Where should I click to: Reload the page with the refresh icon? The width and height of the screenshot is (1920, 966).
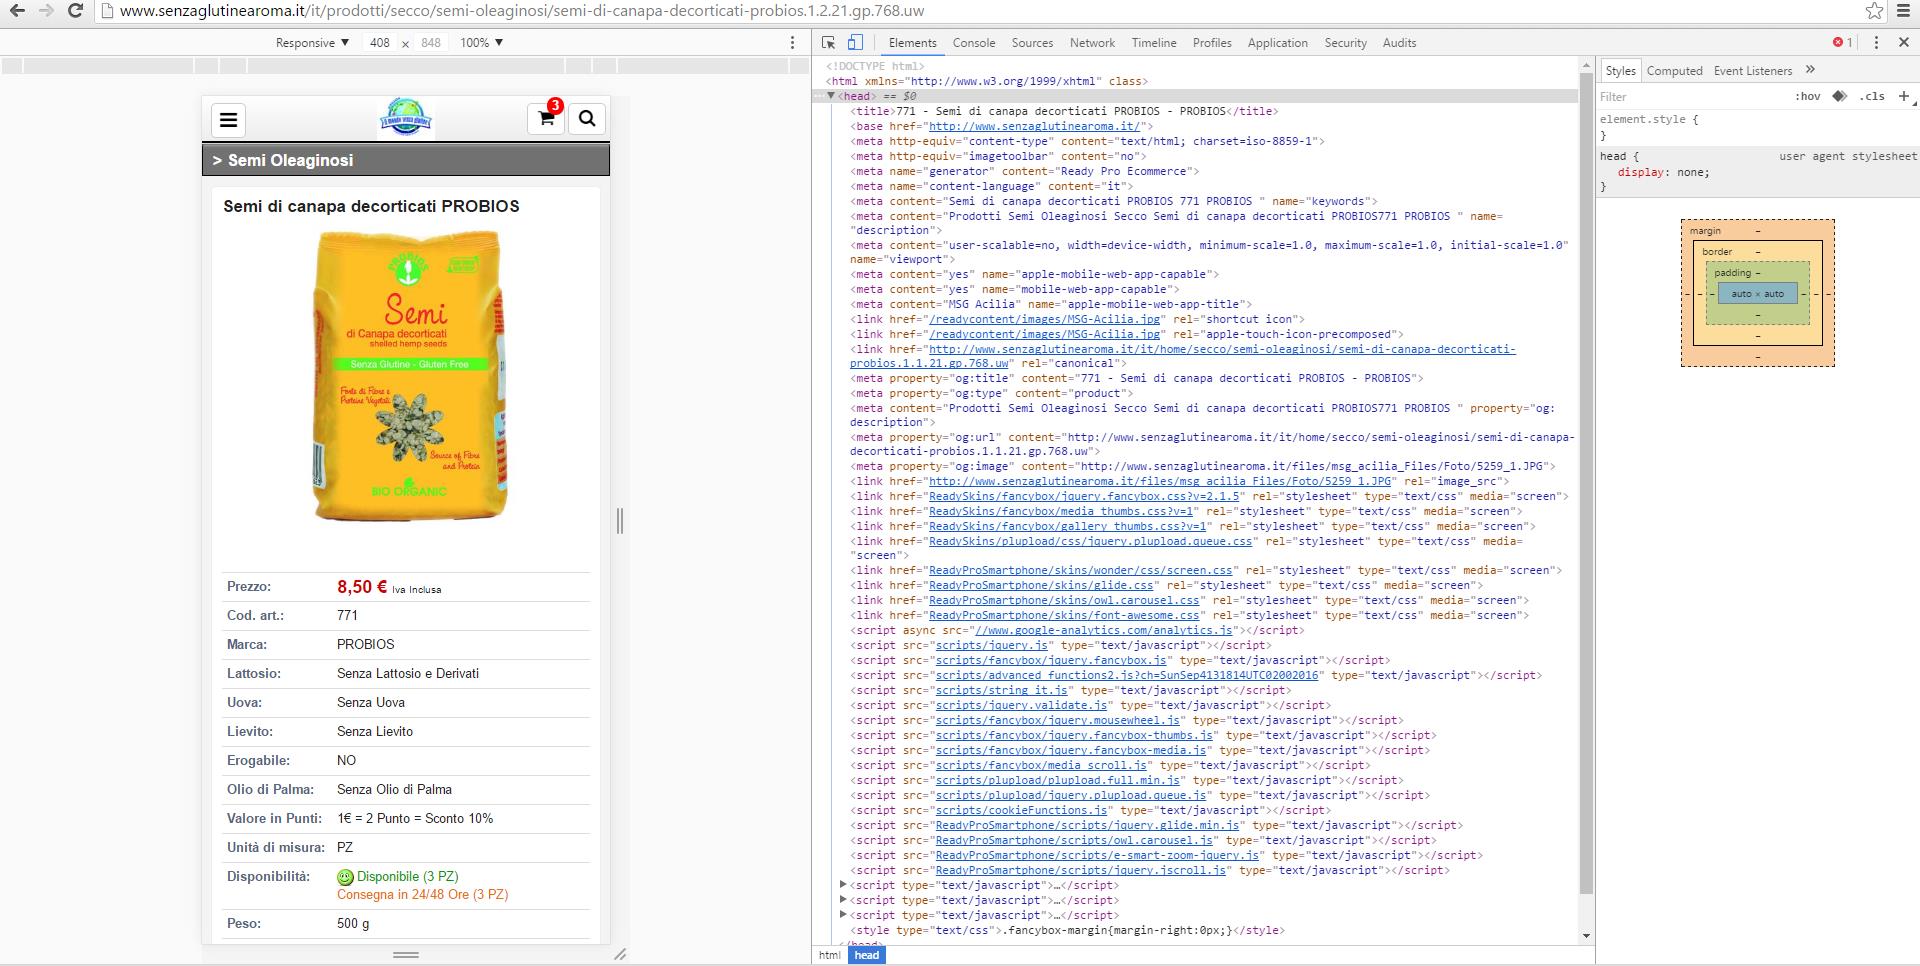[x=75, y=11]
